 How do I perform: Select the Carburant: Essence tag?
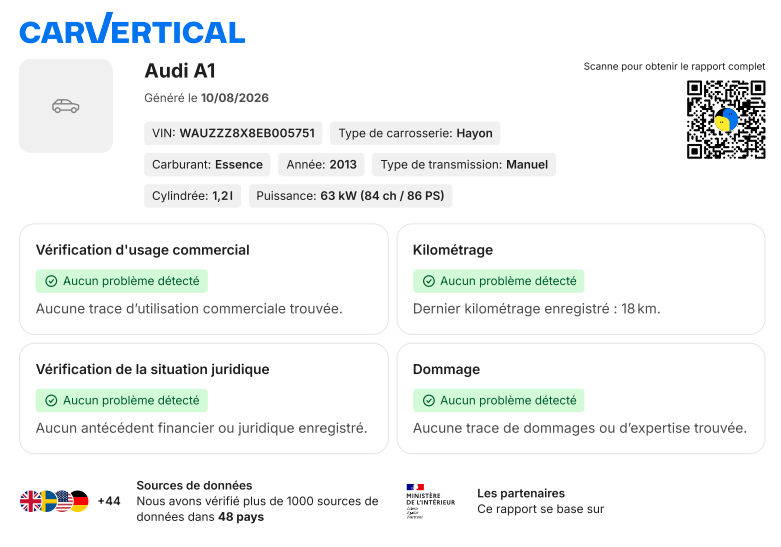tap(207, 165)
